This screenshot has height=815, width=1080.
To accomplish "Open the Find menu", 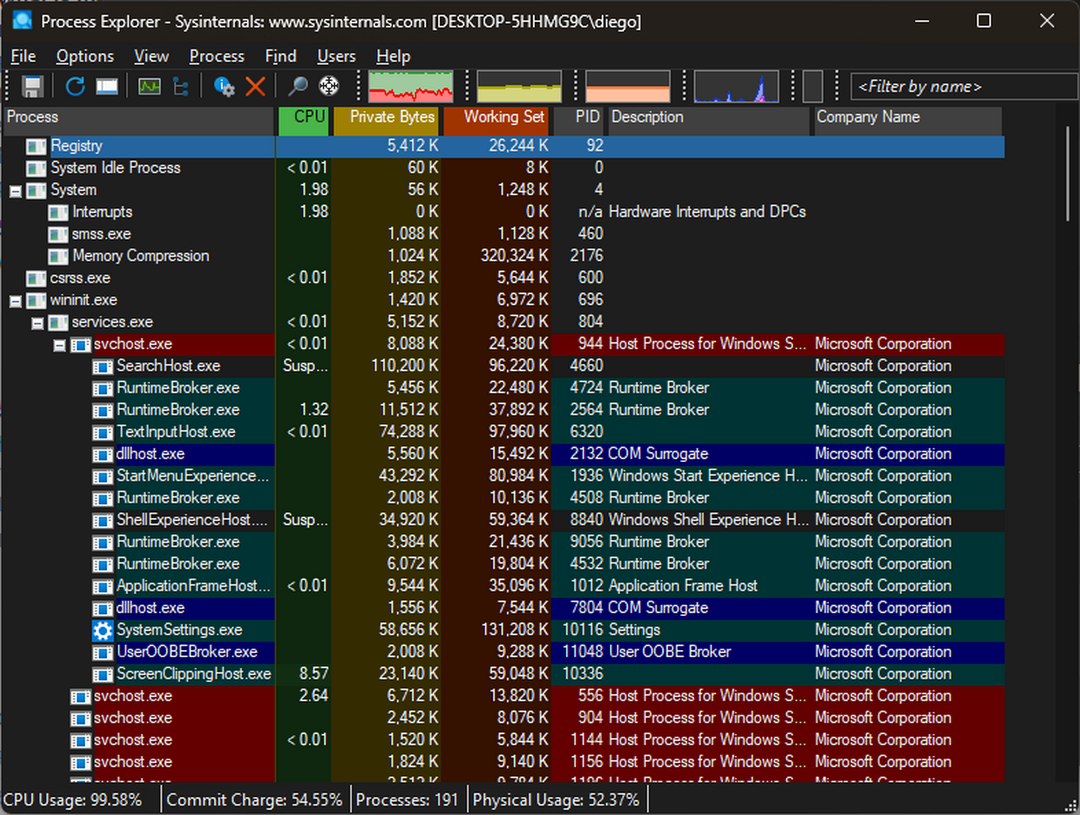I will pos(280,56).
